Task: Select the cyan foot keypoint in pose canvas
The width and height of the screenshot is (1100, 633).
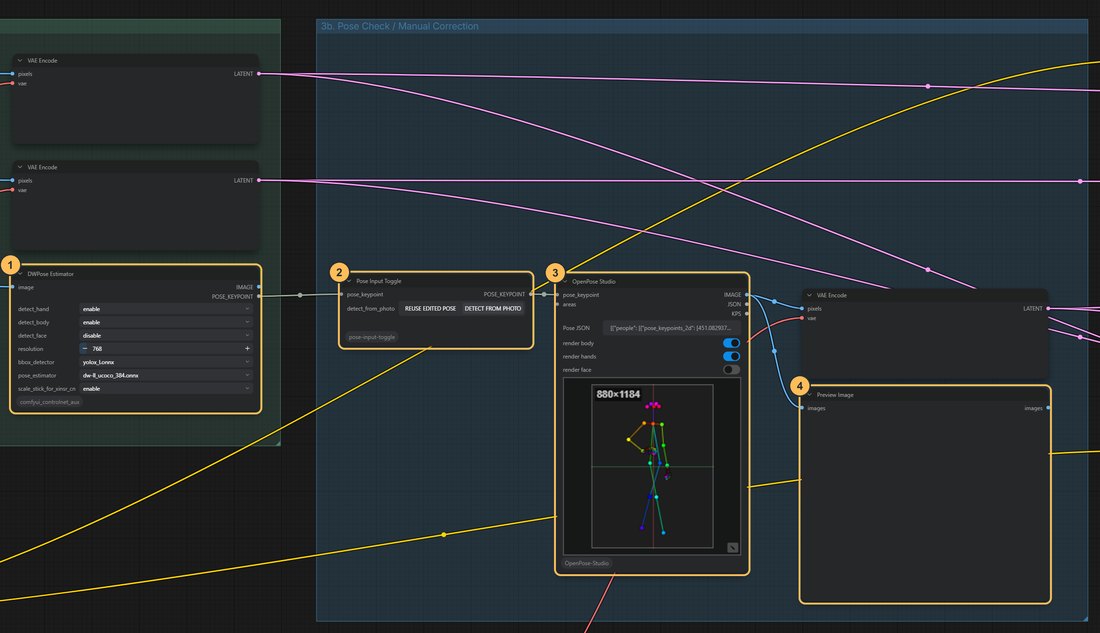Action: [x=663, y=533]
